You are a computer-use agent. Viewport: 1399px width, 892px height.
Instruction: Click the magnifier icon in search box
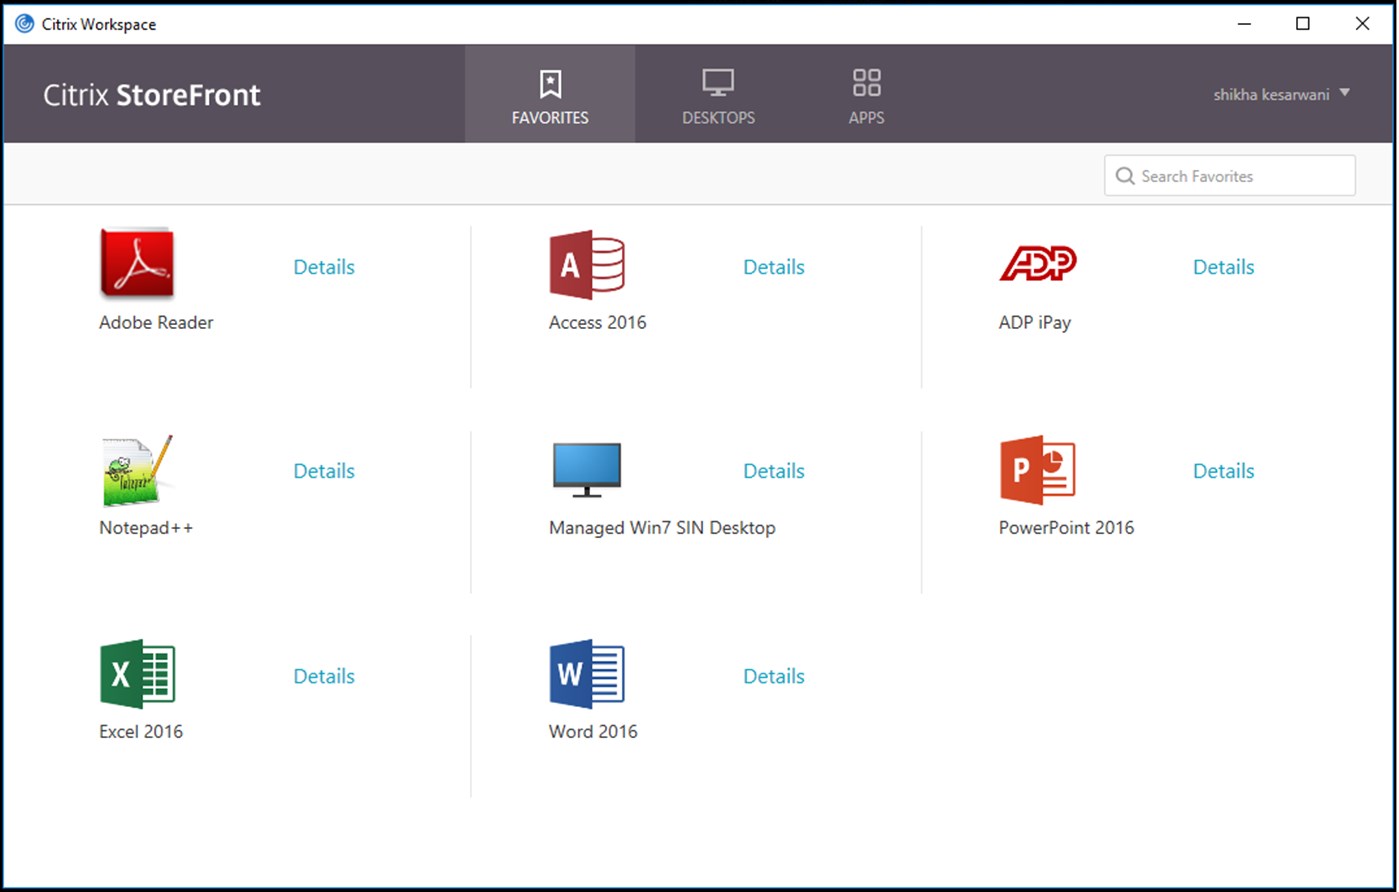coord(1125,176)
